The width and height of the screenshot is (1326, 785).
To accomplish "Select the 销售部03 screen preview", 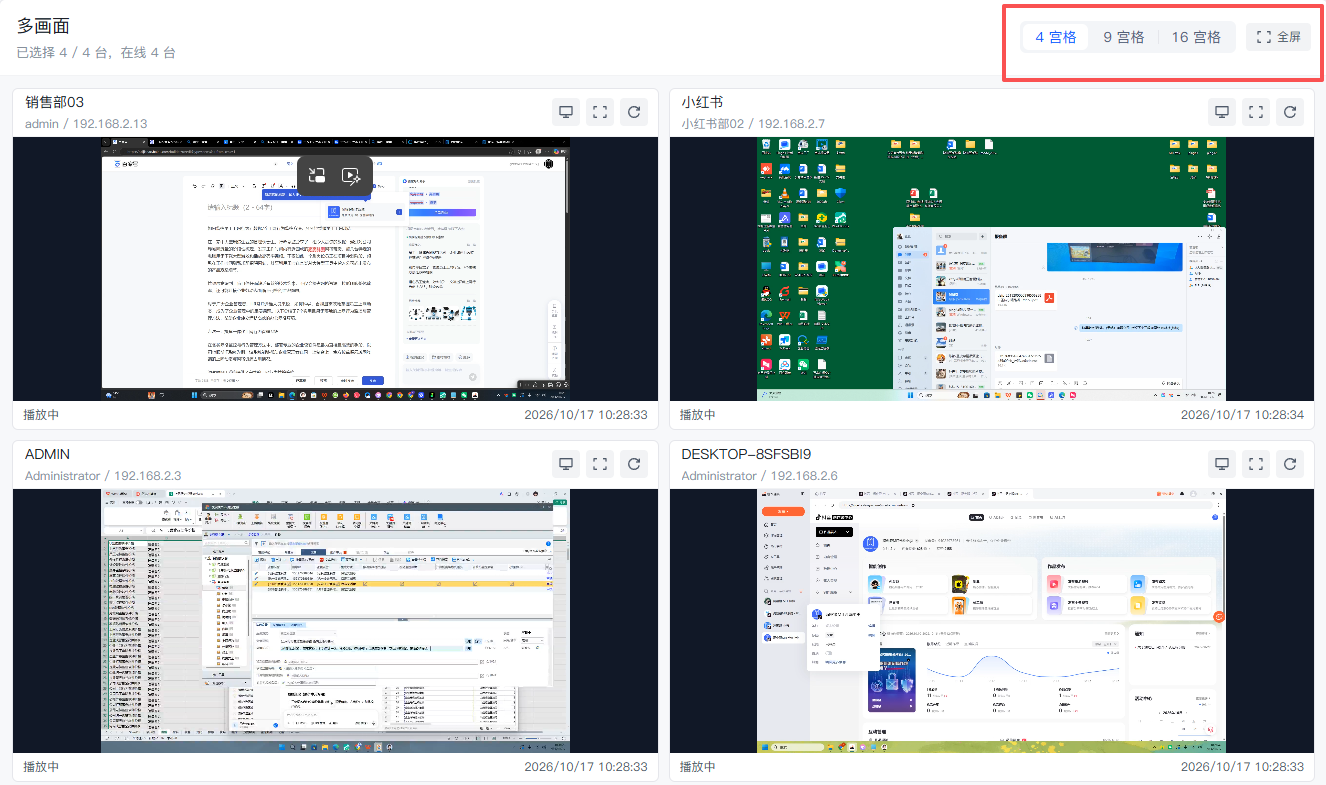I will click(x=335, y=269).
